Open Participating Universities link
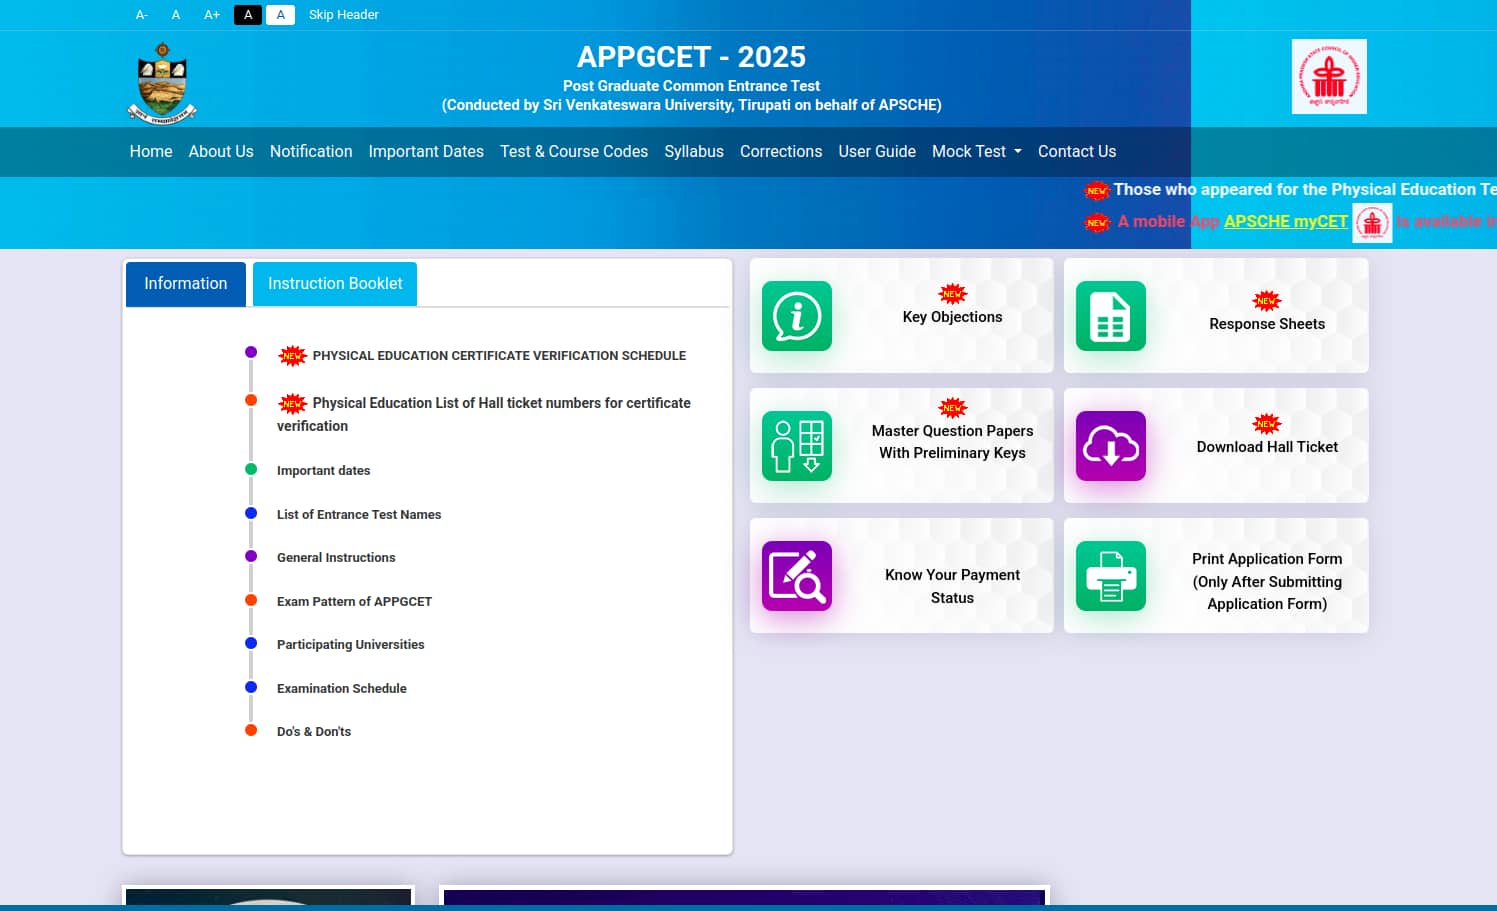The width and height of the screenshot is (1497, 911). point(350,645)
